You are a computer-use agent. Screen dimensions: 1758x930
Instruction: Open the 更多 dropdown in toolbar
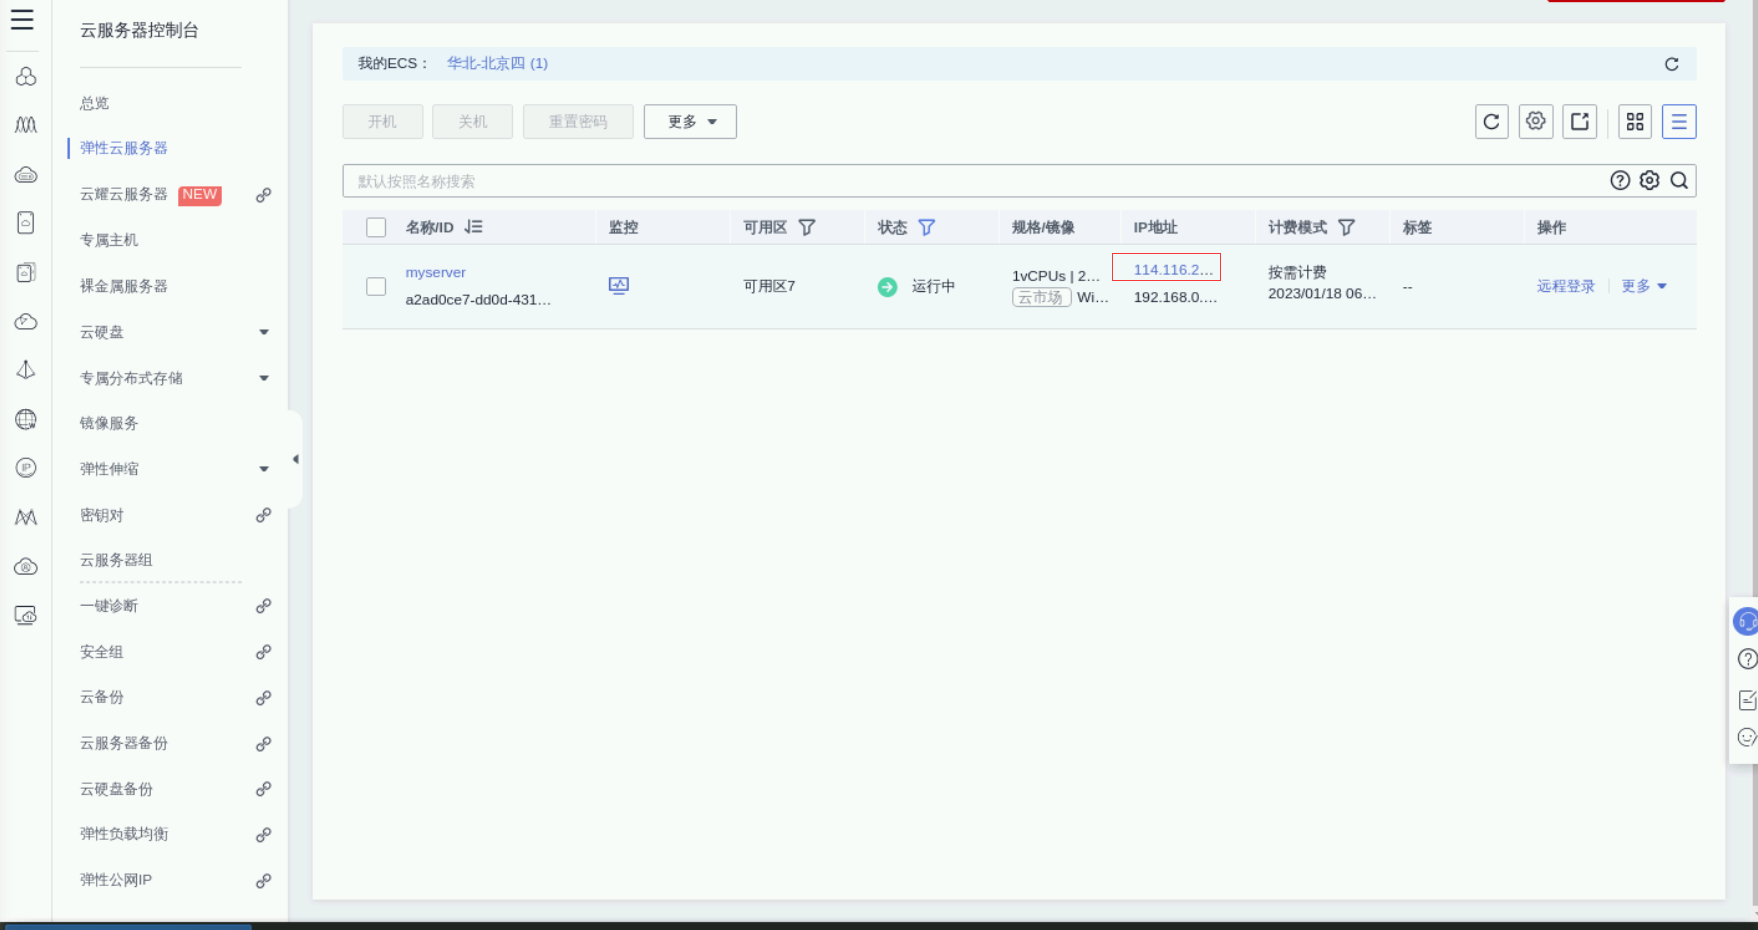pyautogui.click(x=690, y=122)
